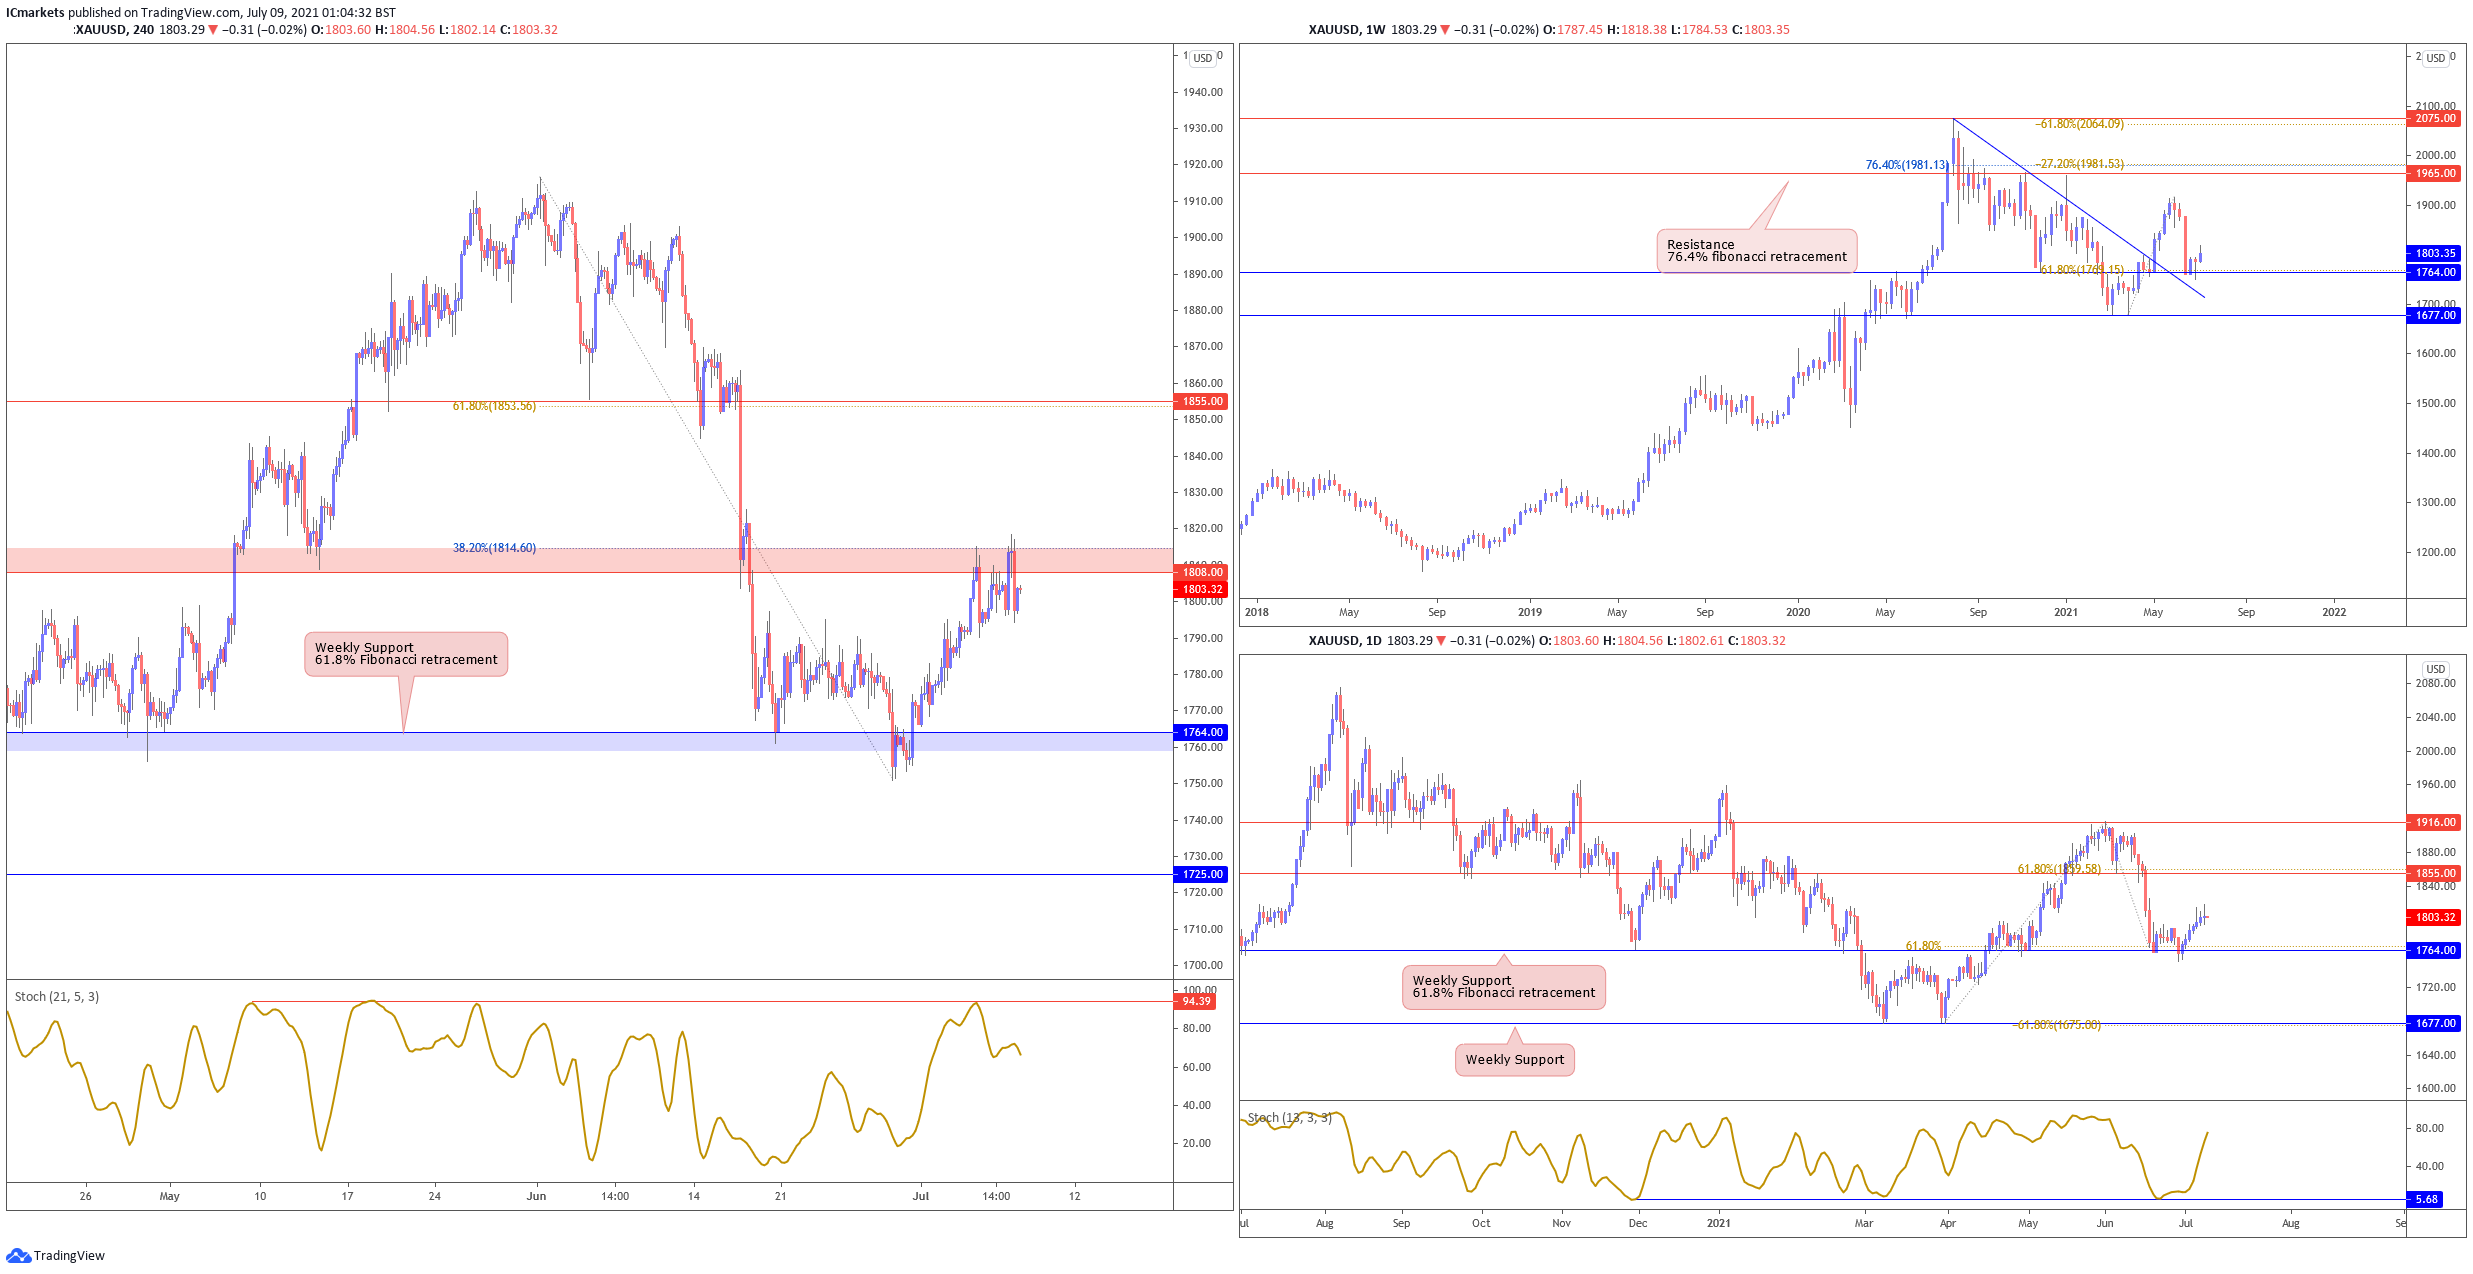
Task: Select the lower Weekly Support callout near 1677
Action: pyautogui.click(x=1515, y=1060)
